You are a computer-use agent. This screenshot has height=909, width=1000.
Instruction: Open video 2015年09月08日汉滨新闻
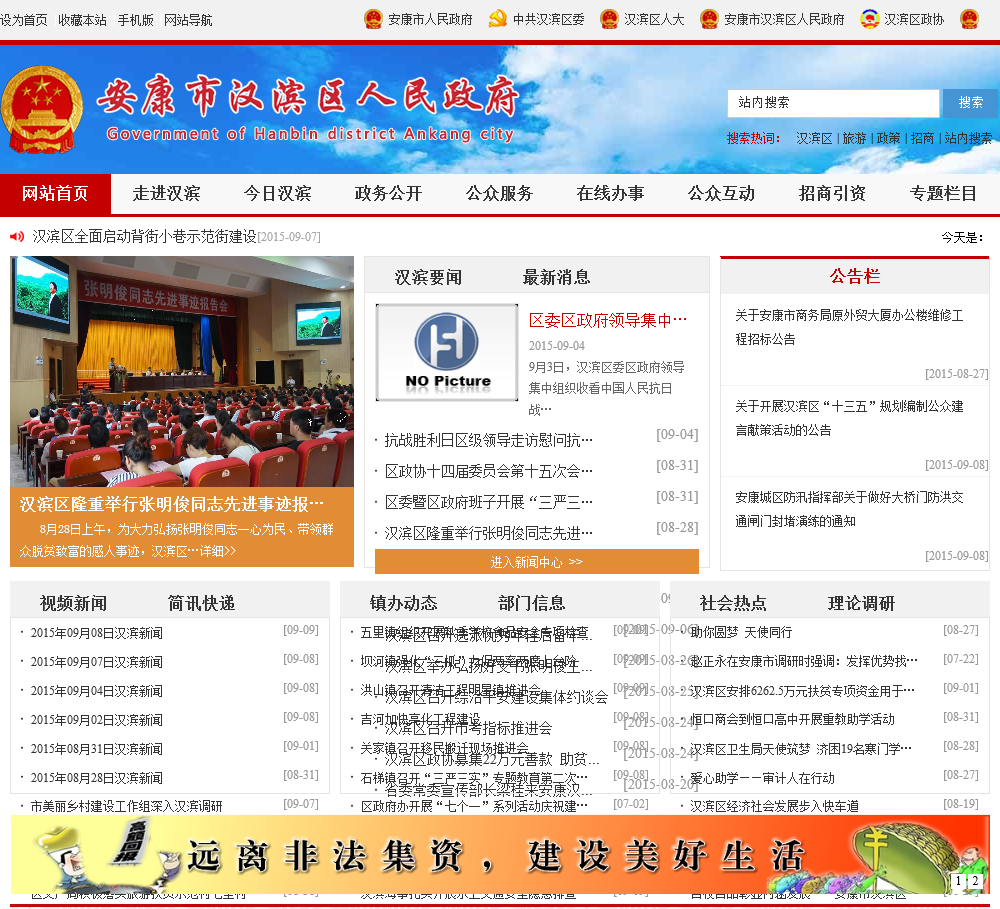click(x=96, y=633)
